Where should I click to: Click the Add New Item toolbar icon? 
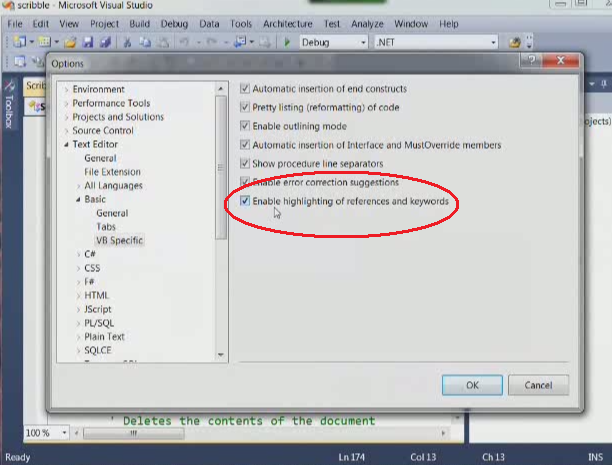click(x=44, y=42)
